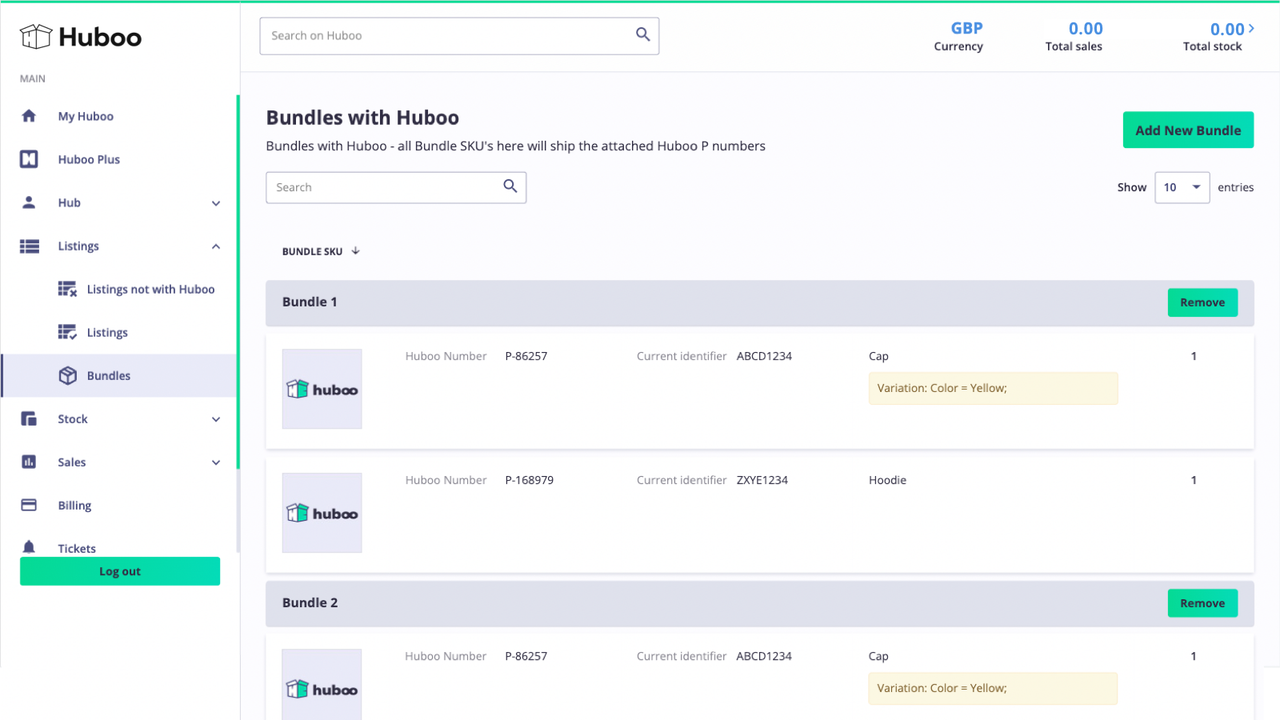
Task: Click the Add New Bundle button
Action: click(x=1188, y=130)
